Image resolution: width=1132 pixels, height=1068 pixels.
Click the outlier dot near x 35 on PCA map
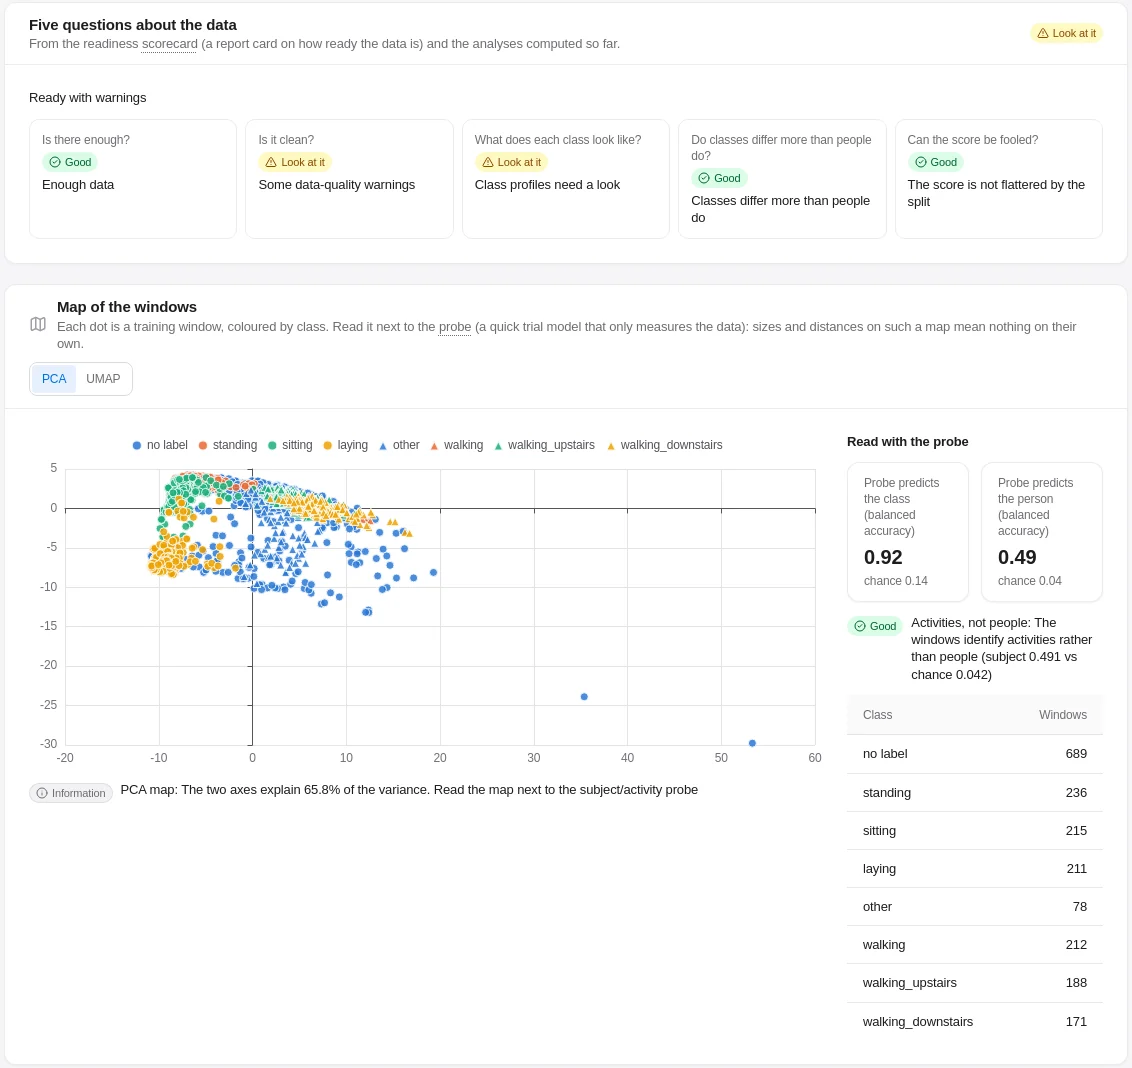pyautogui.click(x=584, y=697)
